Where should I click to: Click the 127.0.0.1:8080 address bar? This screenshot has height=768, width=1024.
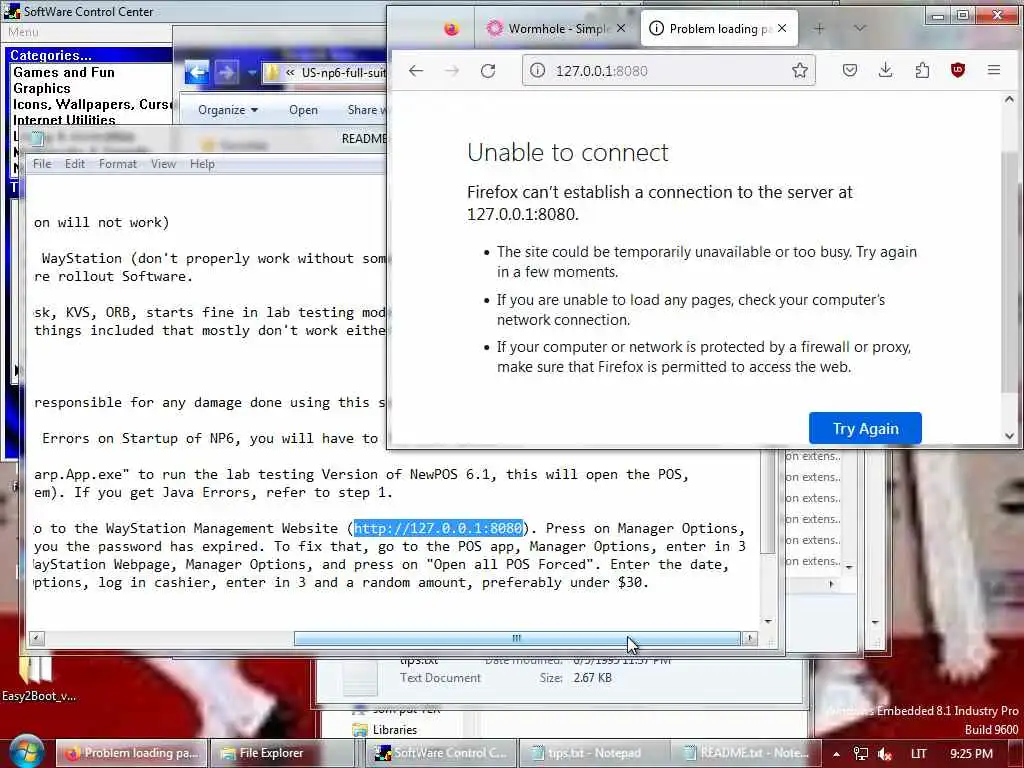click(x=667, y=71)
